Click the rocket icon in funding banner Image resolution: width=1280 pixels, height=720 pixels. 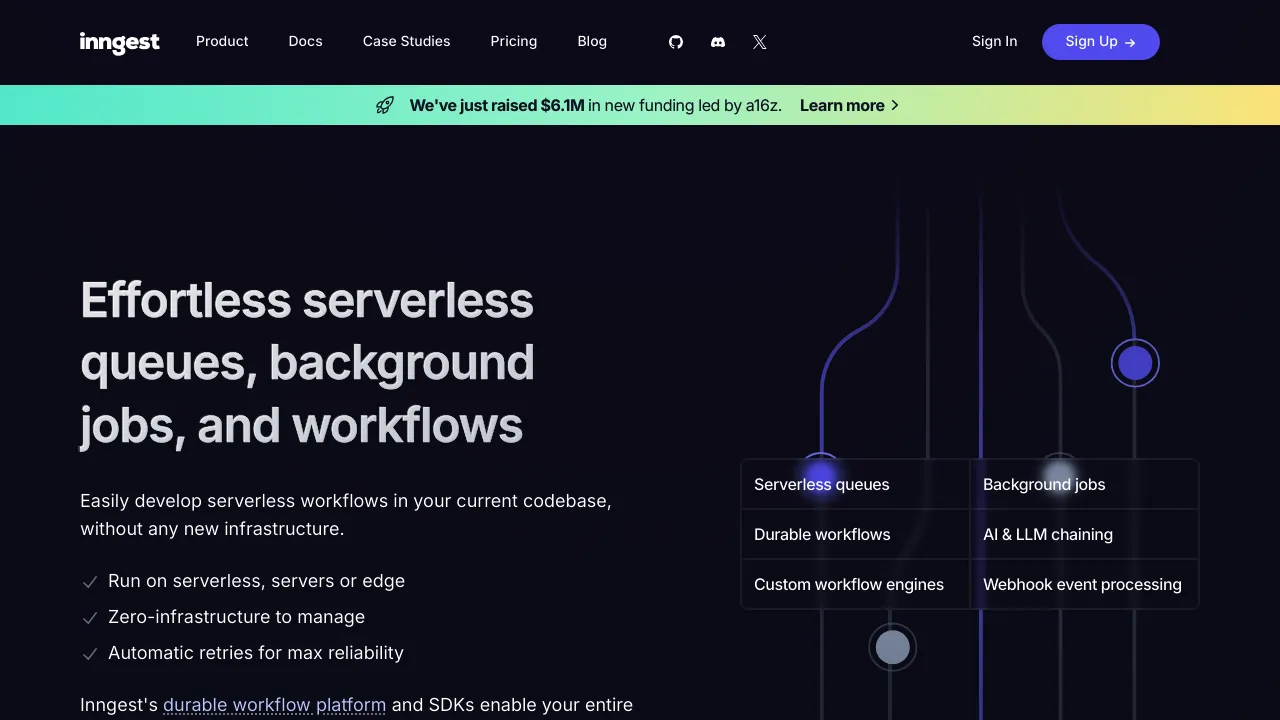coord(385,105)
